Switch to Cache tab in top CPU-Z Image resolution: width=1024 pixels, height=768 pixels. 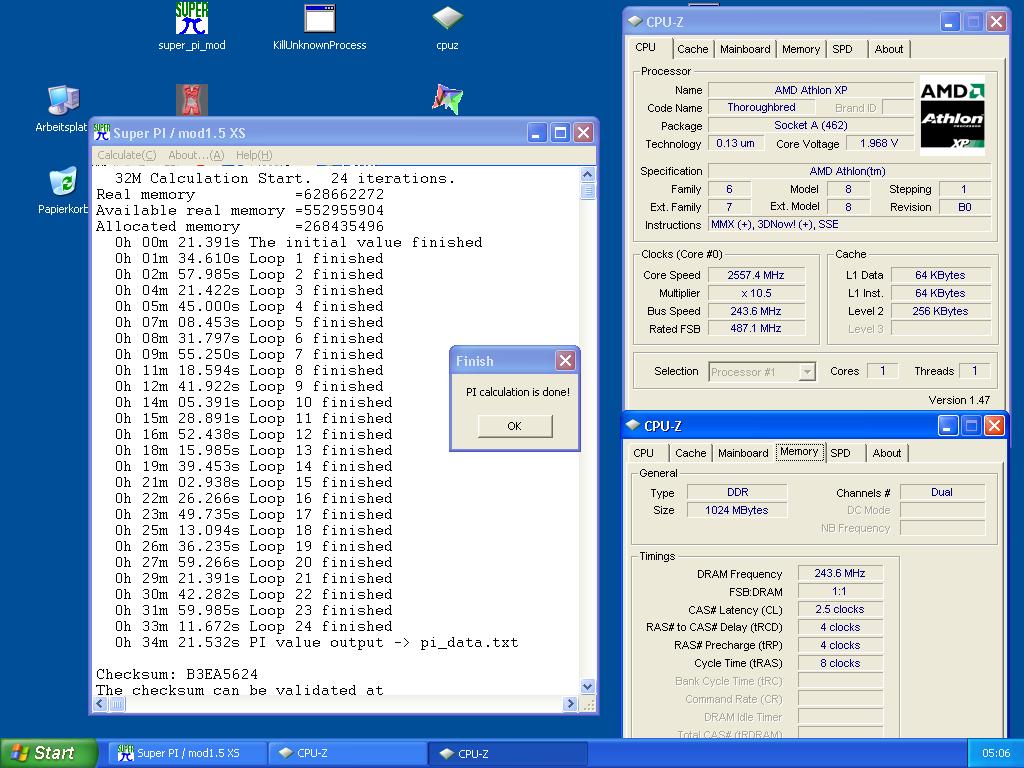point(693,49)
